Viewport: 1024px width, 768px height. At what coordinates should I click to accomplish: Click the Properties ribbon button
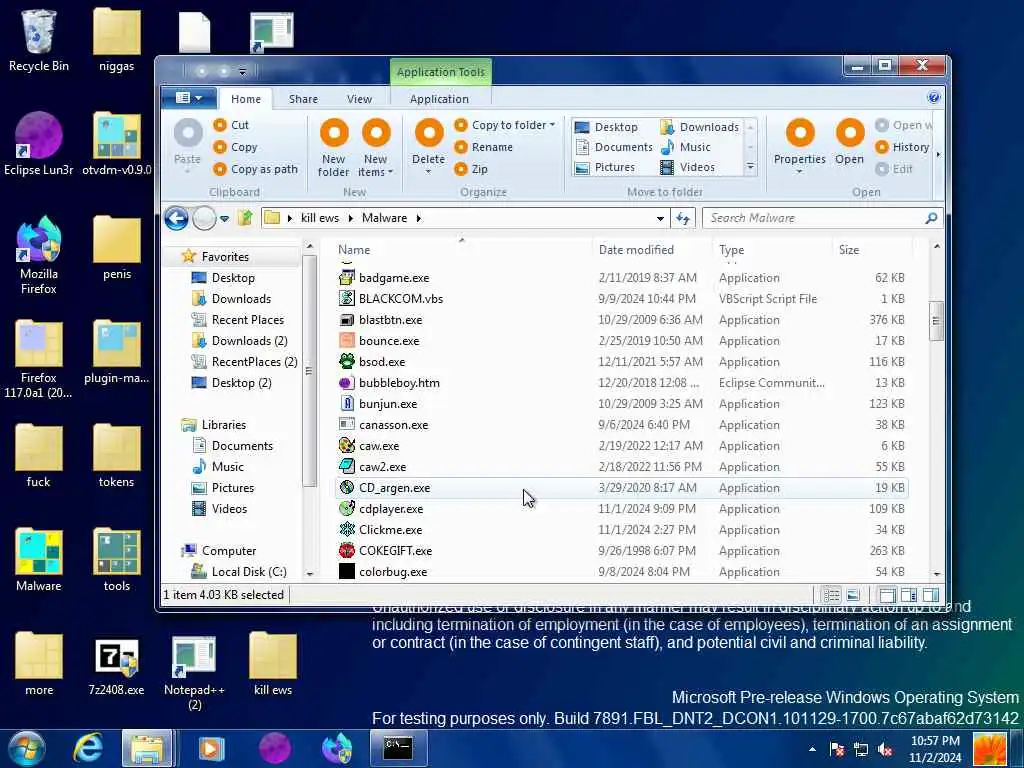coord(799,146)
